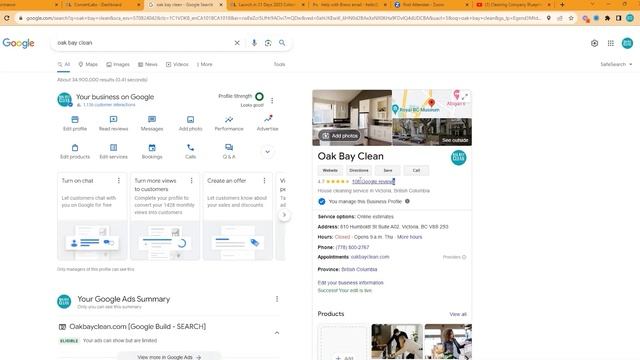
Task: Open Advertise icon
Action: [x=268, y=119]
